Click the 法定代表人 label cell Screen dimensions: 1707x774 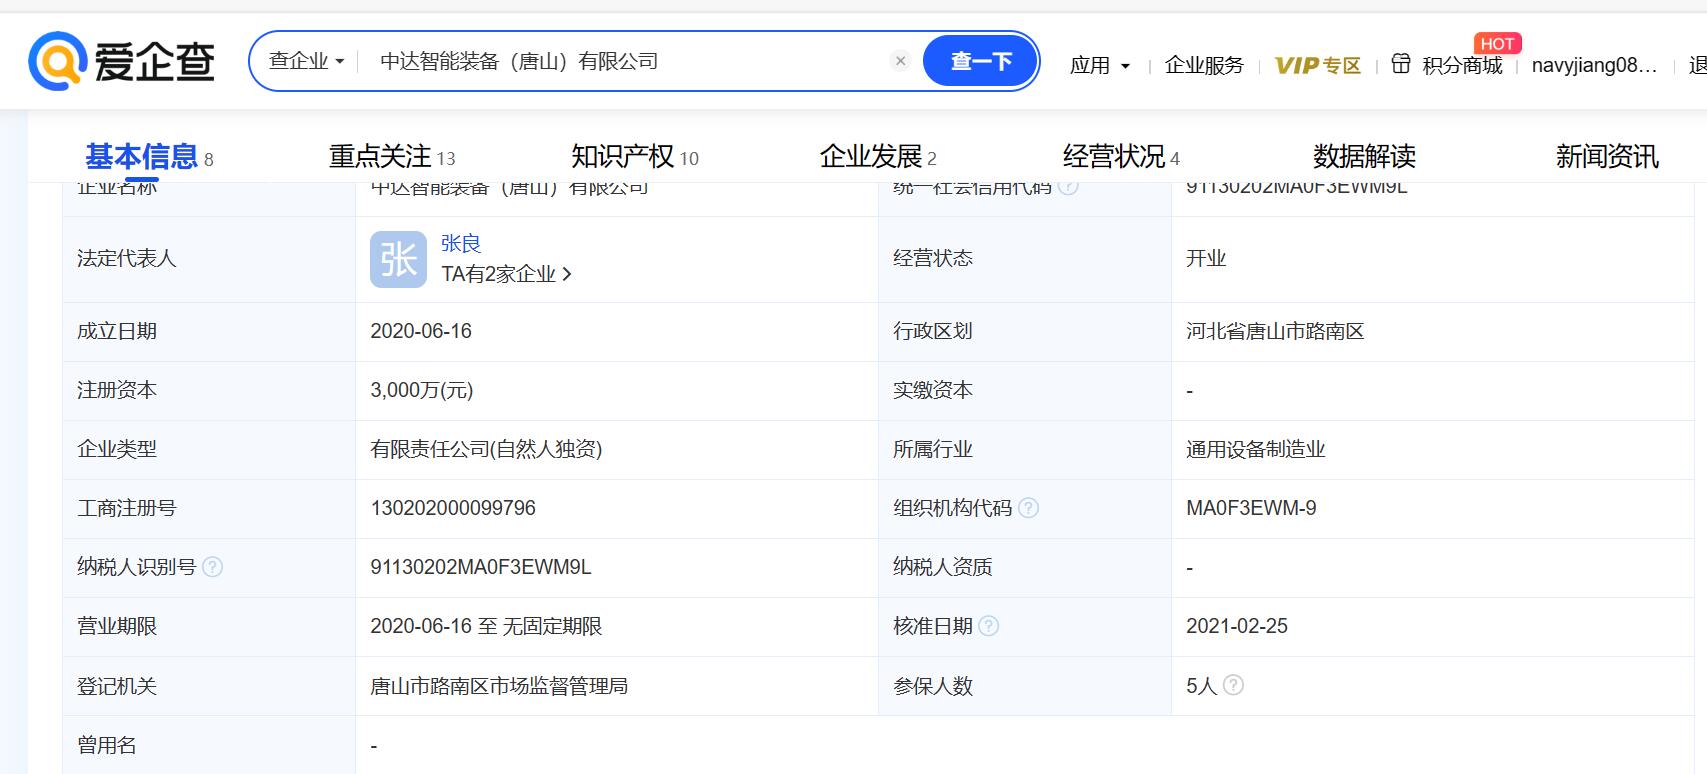tap(209, 259)
